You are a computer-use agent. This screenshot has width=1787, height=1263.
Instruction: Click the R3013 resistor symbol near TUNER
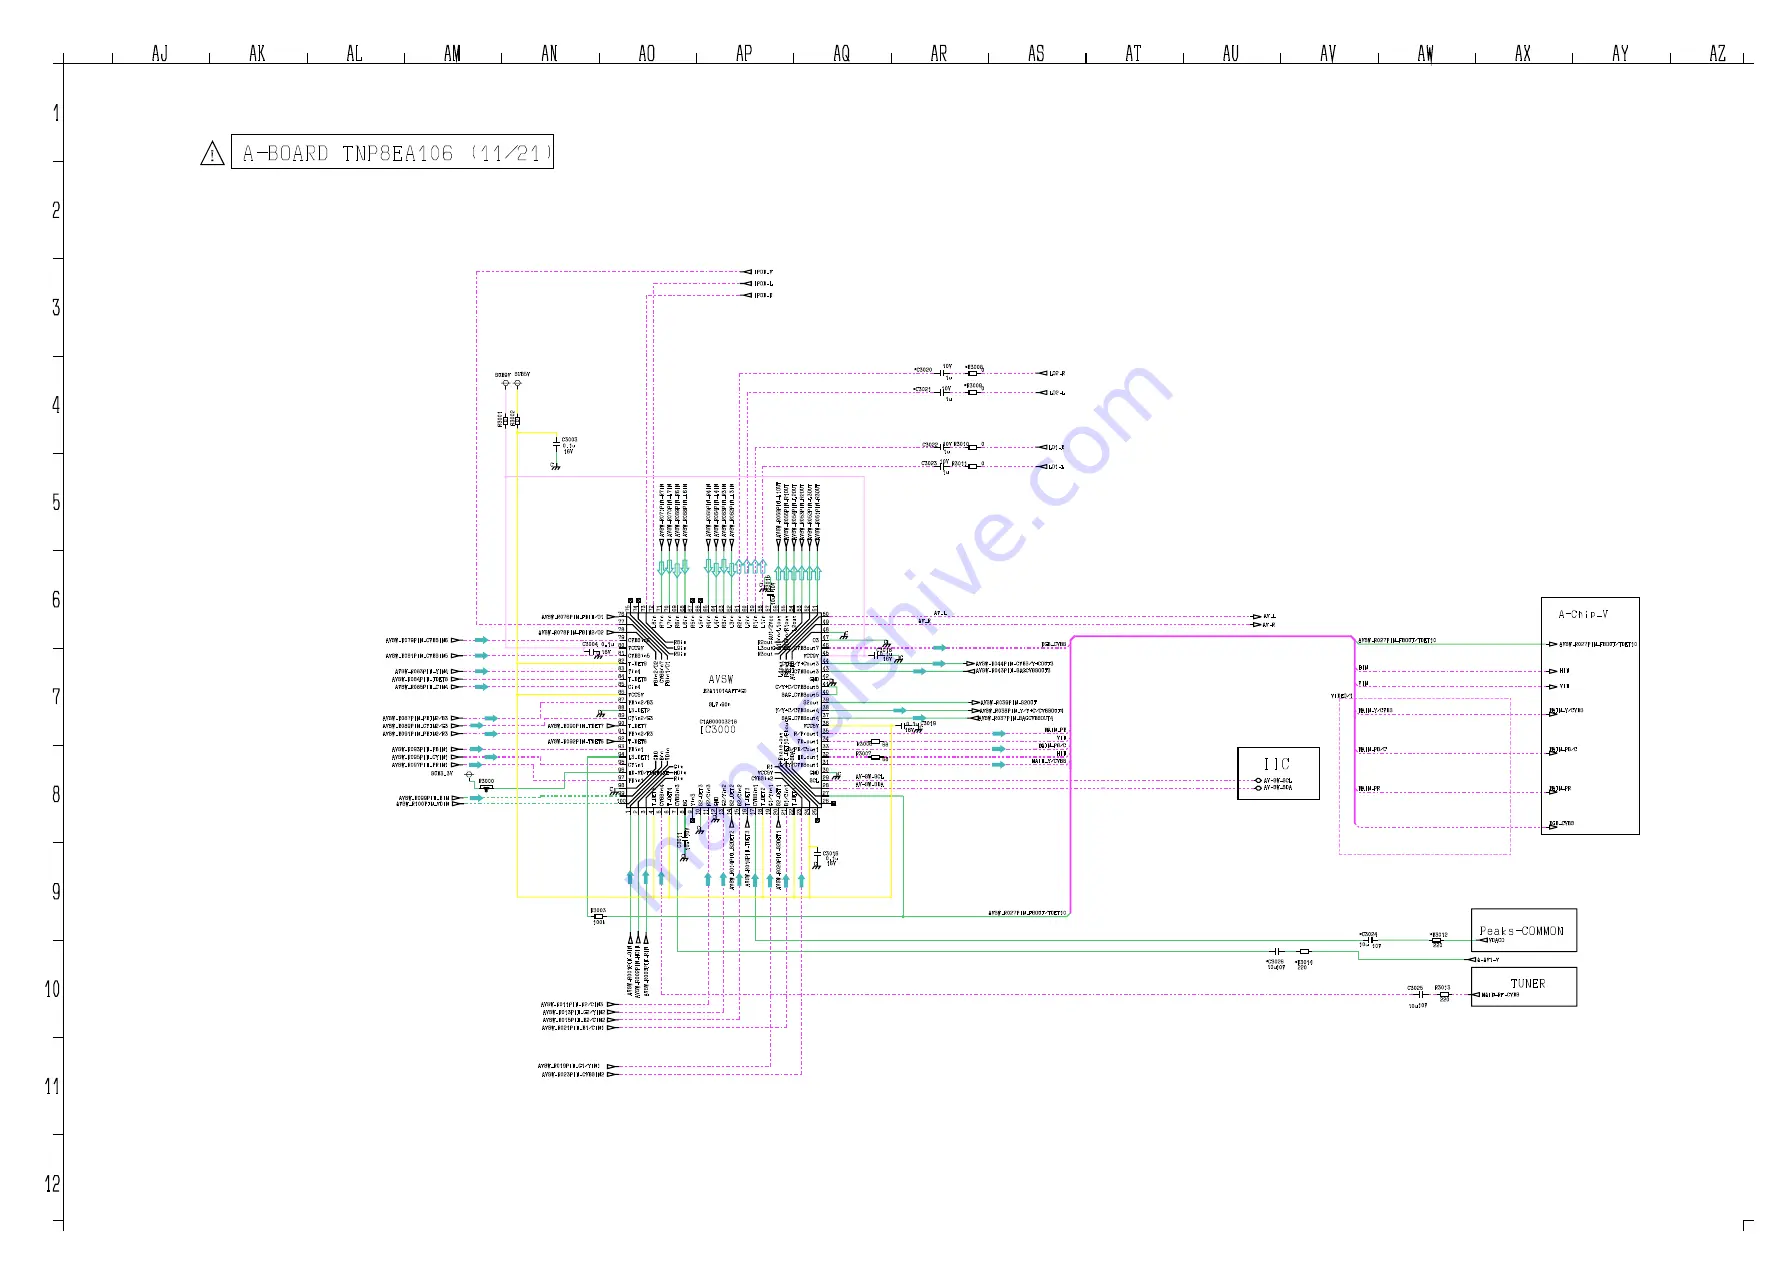pos(1444,995)
